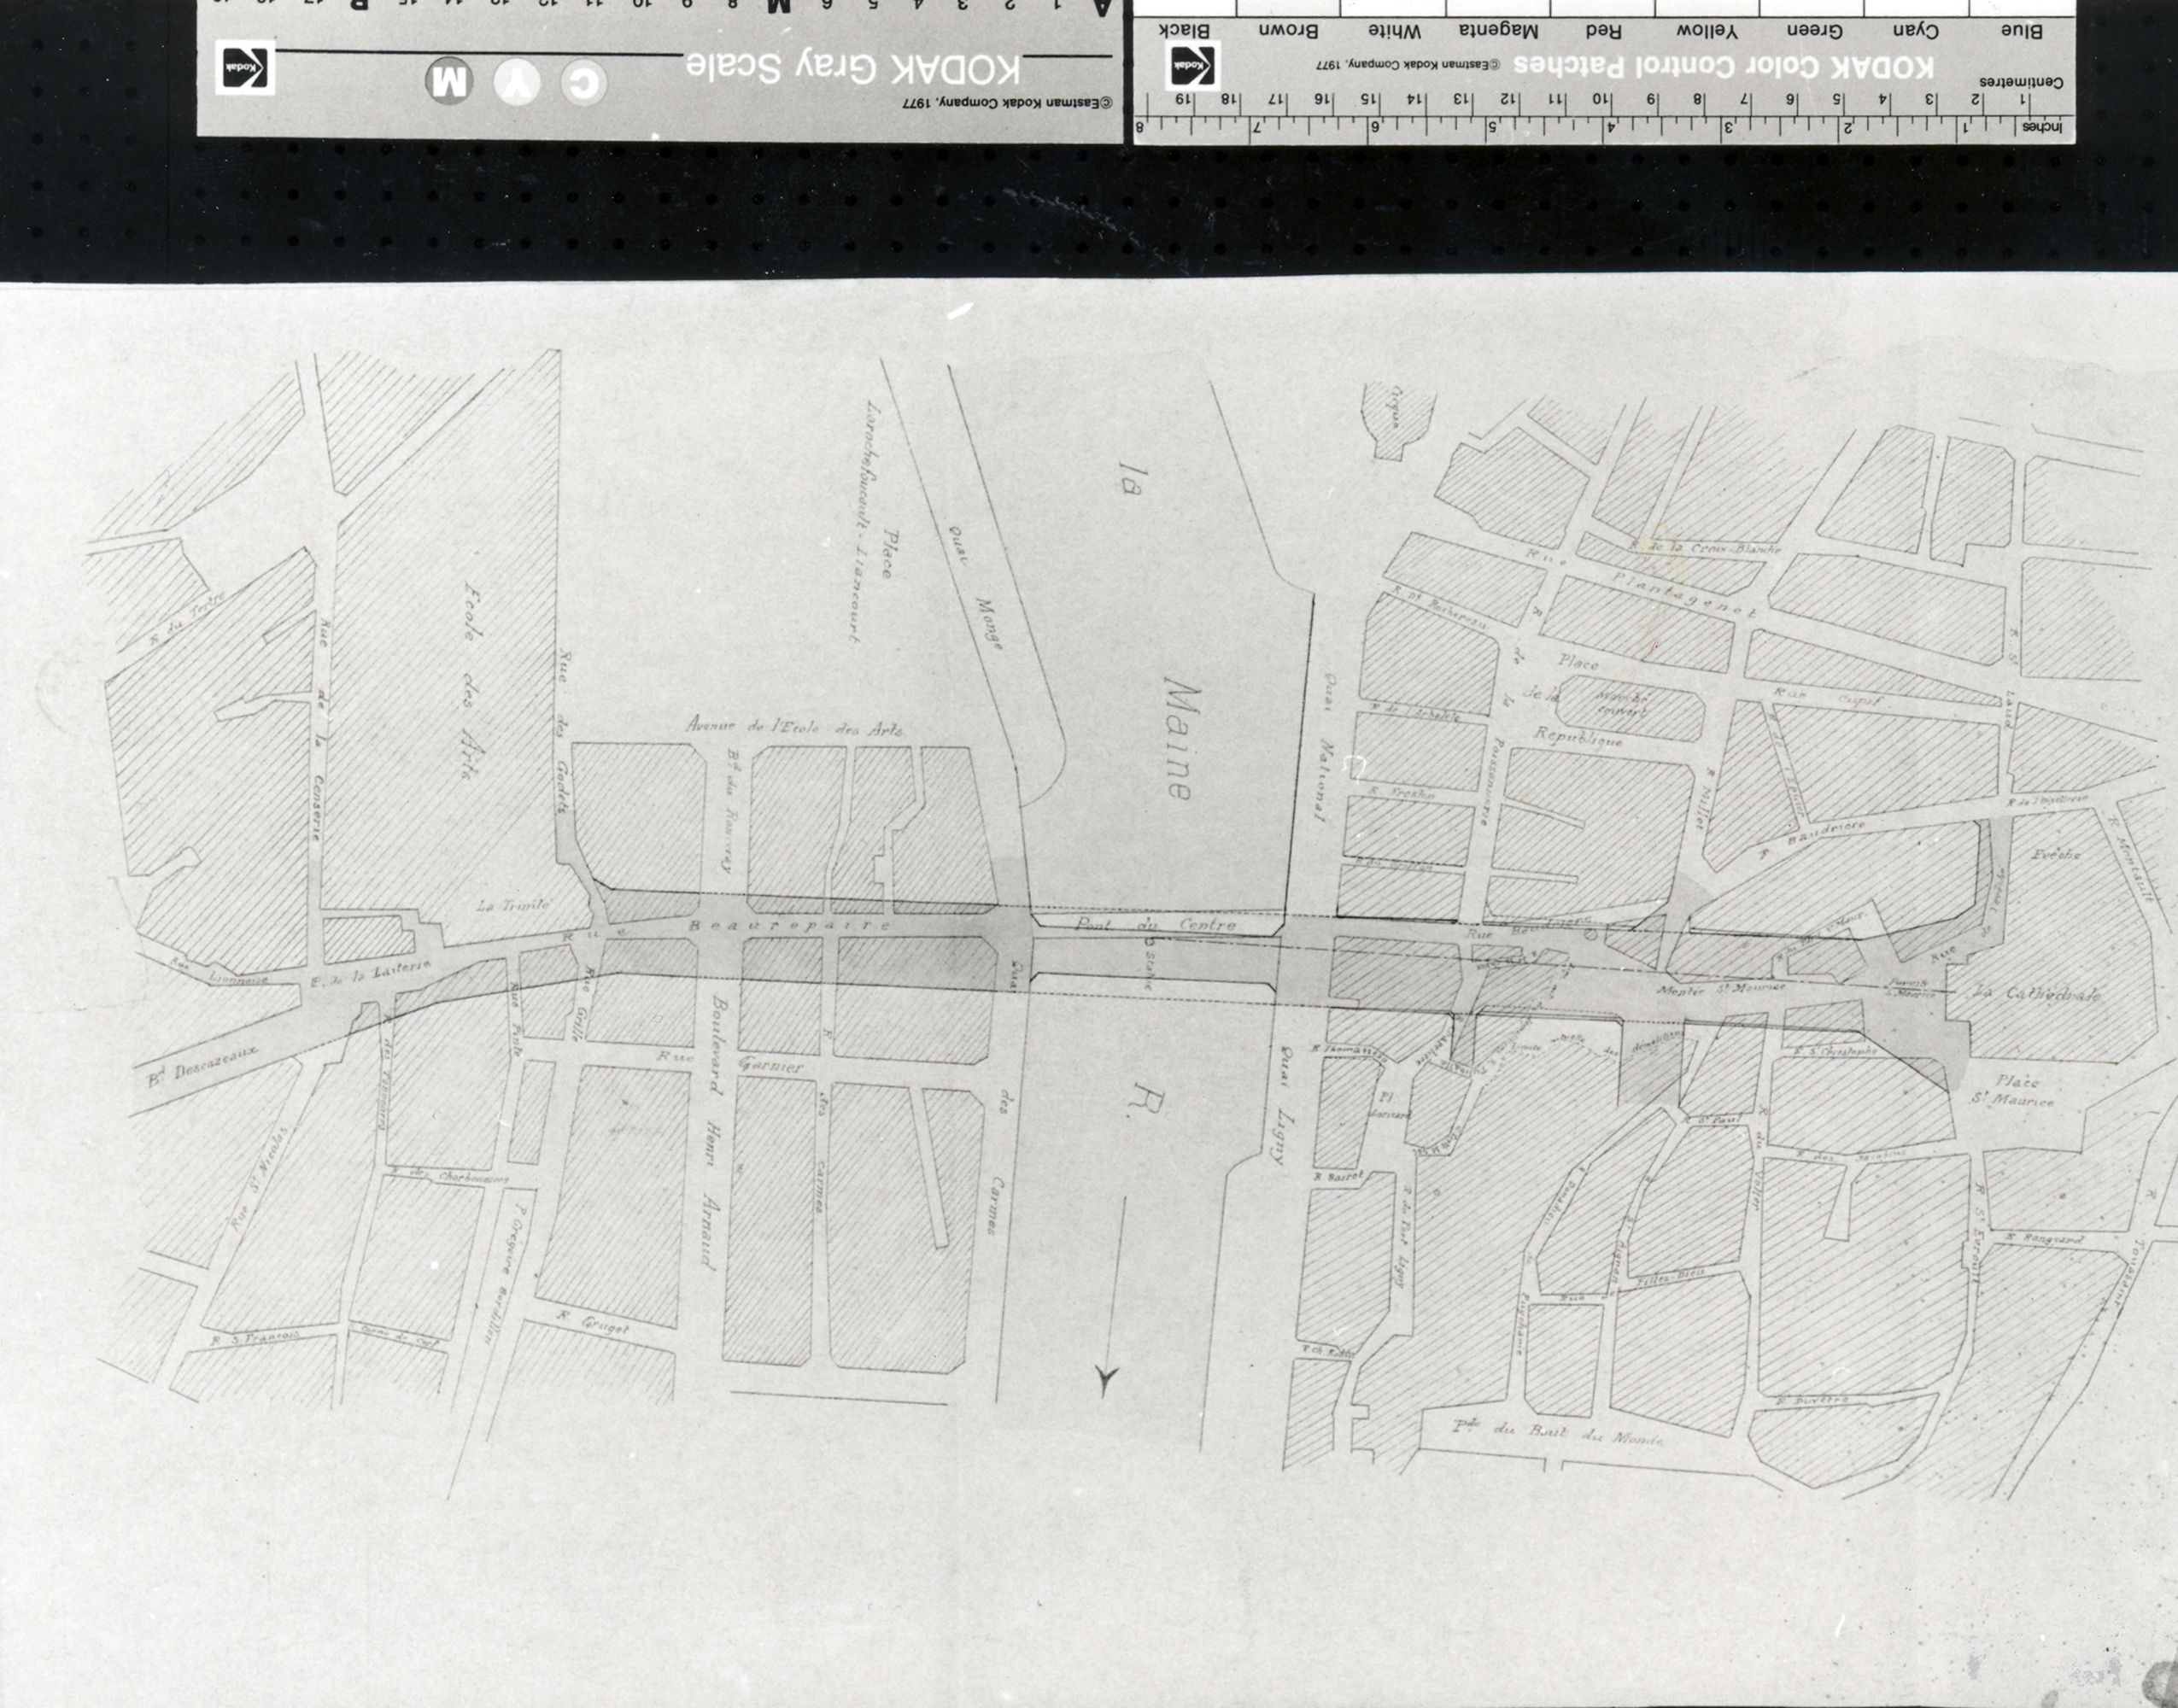Click the Kodak logo beside the Gray Scale
This screenshot has height=1708, width=2178.
tap(245, 69)
